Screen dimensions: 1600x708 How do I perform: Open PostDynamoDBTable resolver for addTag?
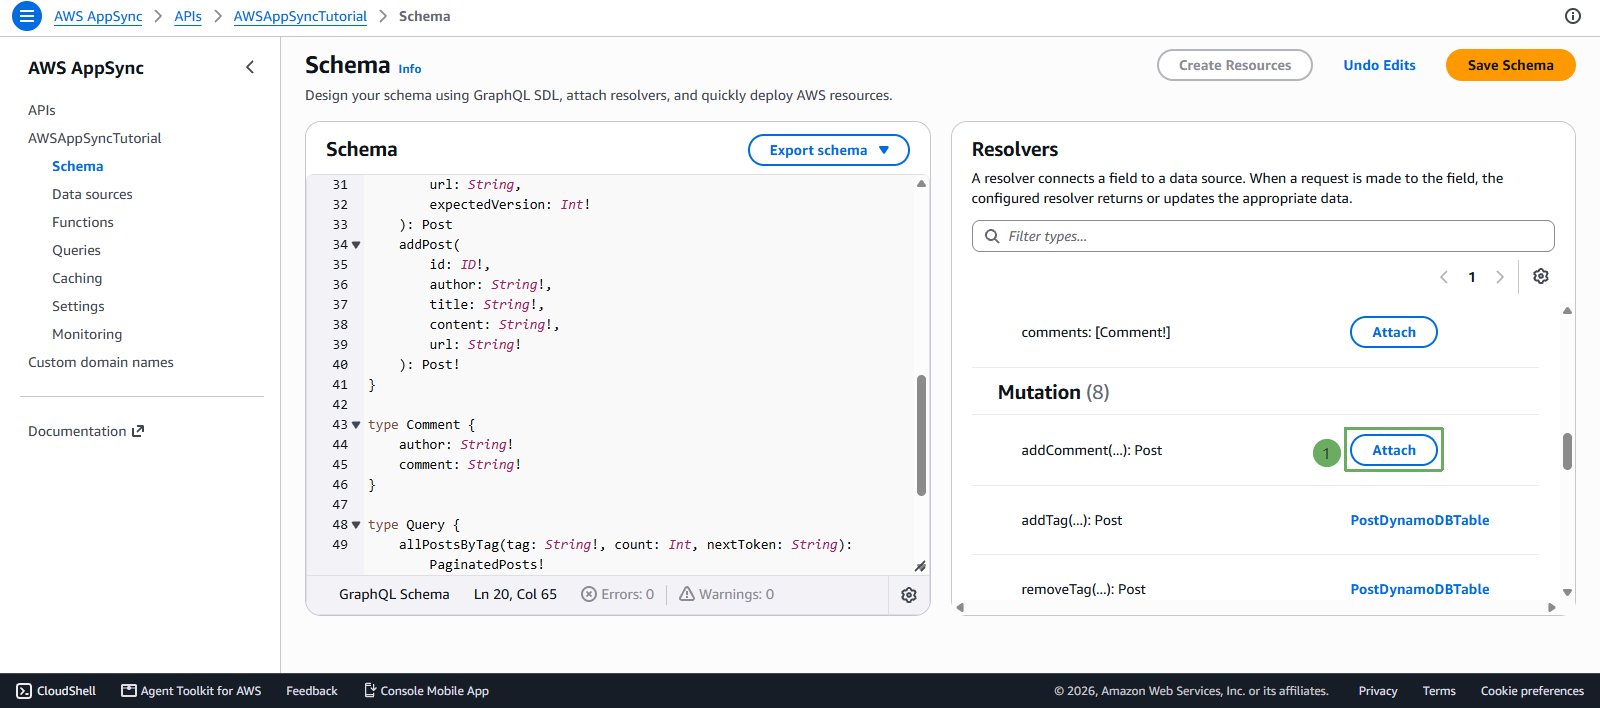1420,520
